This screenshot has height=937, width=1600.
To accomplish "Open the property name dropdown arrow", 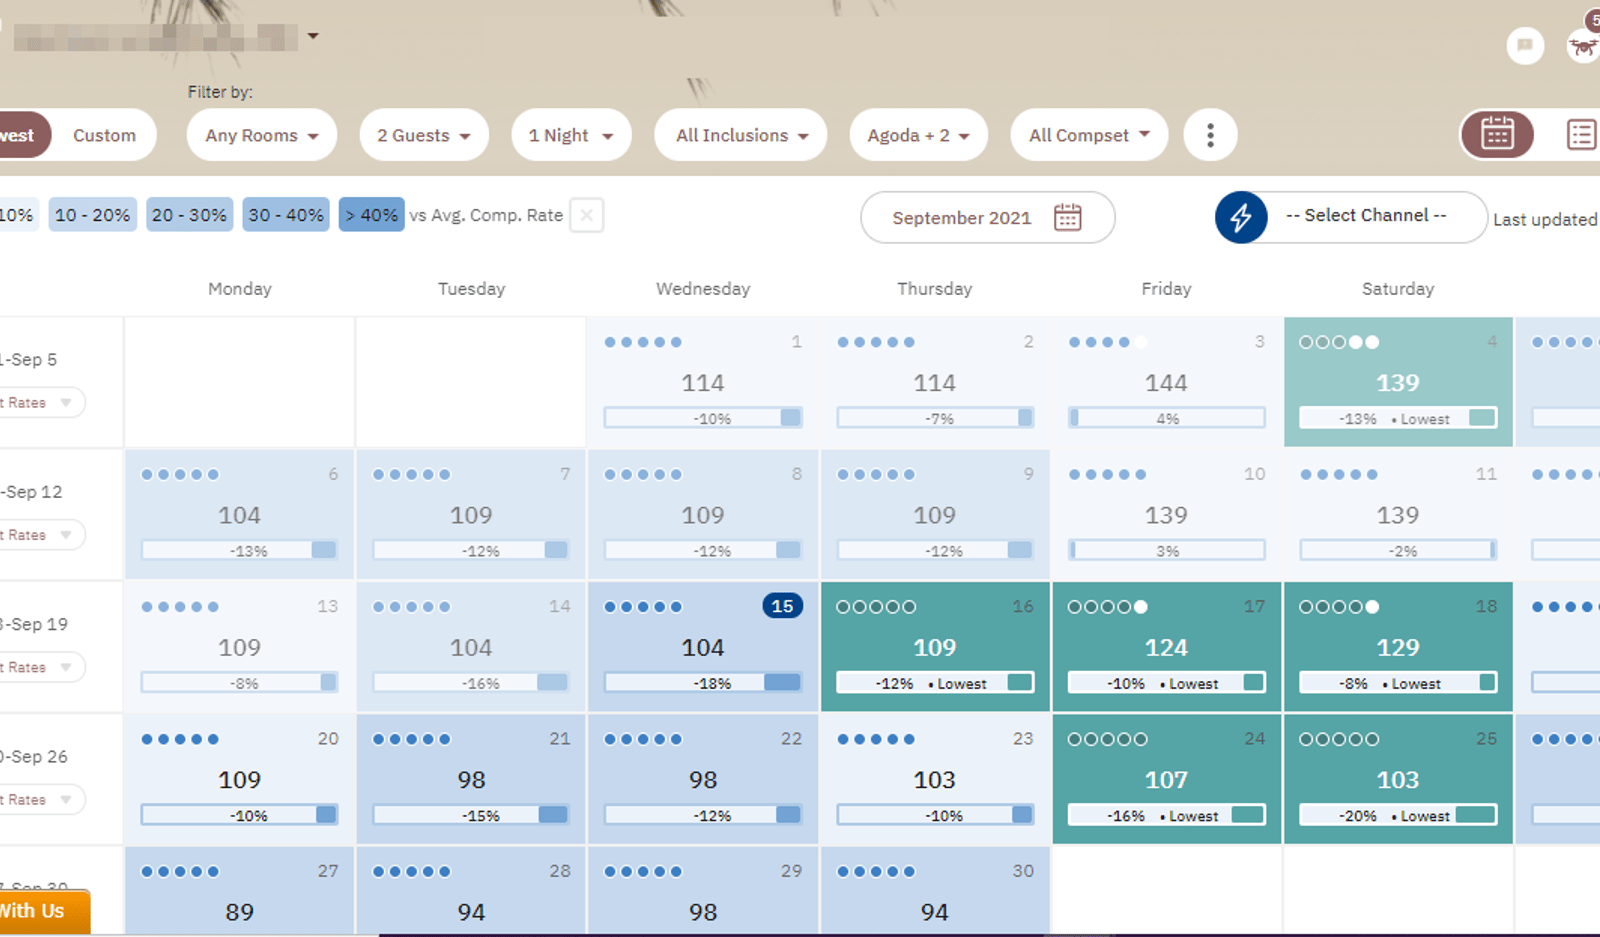I will [313, 36].
